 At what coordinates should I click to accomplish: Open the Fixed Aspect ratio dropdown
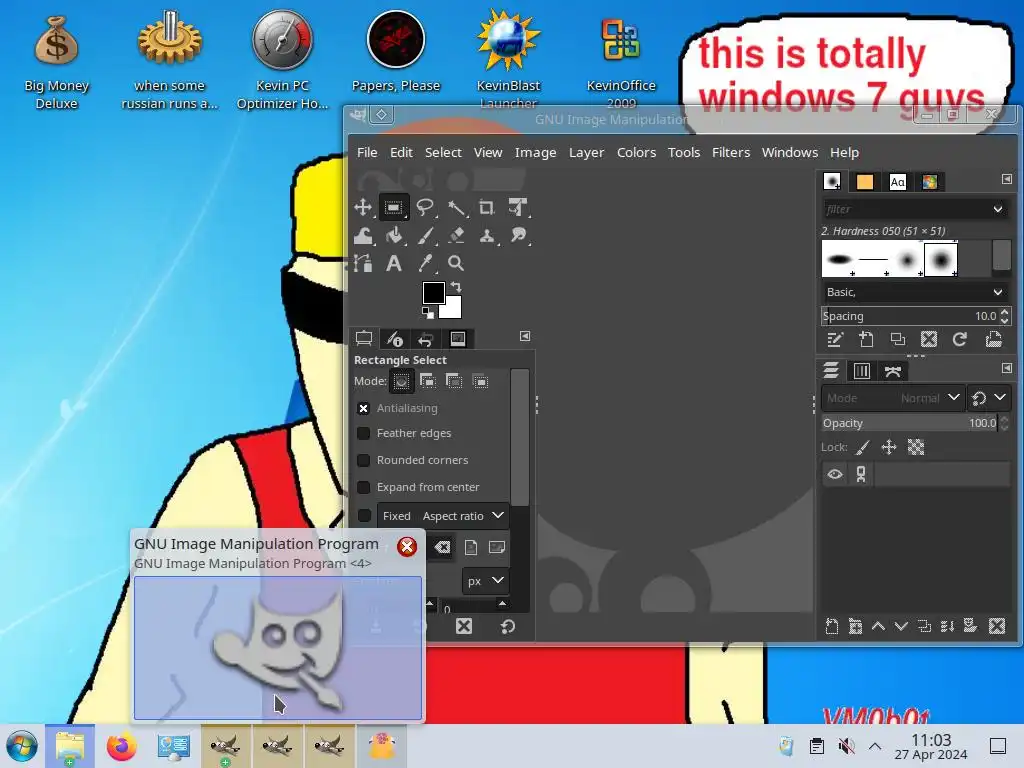pos(443,516)
